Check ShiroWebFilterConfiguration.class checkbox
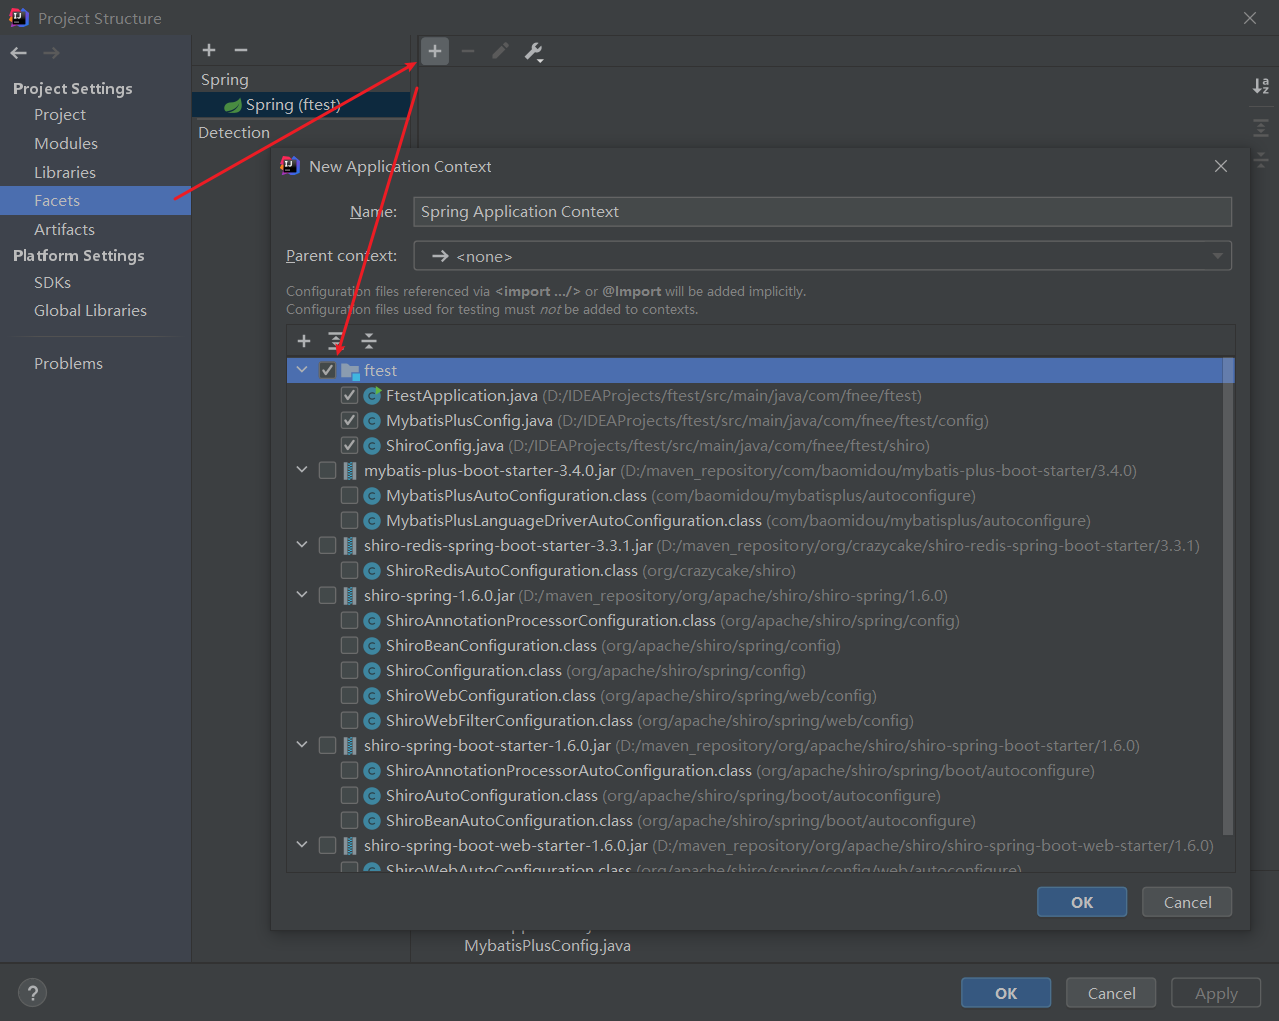1279x1021 pixels. click(349, 721)
